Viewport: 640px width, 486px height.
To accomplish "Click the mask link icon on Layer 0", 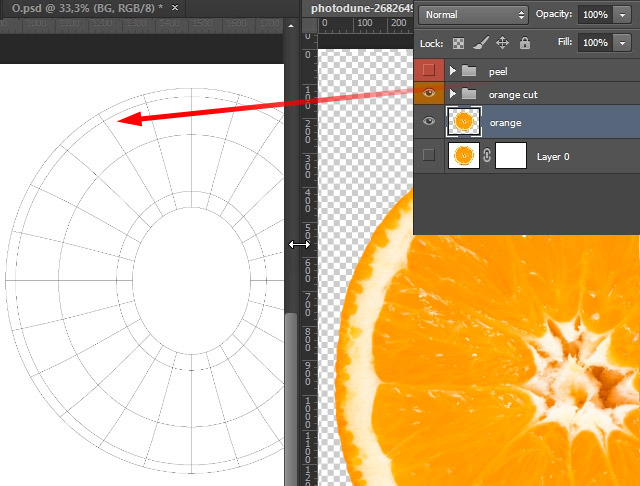I will pyautogui.click(x=487, y=155).
